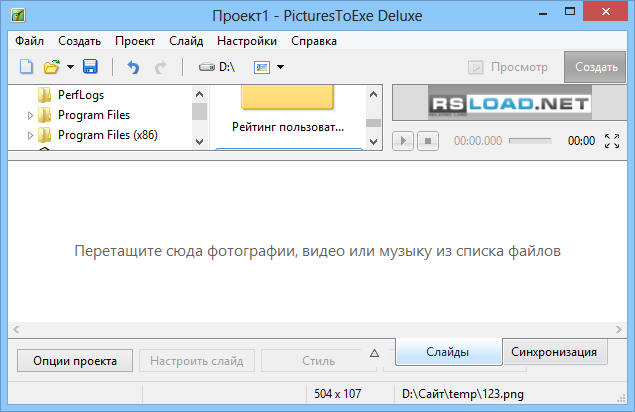Click file list scroll down arrow
This screenshot has height=412, width=635.
pyautogui.click(x=373, y=142)
